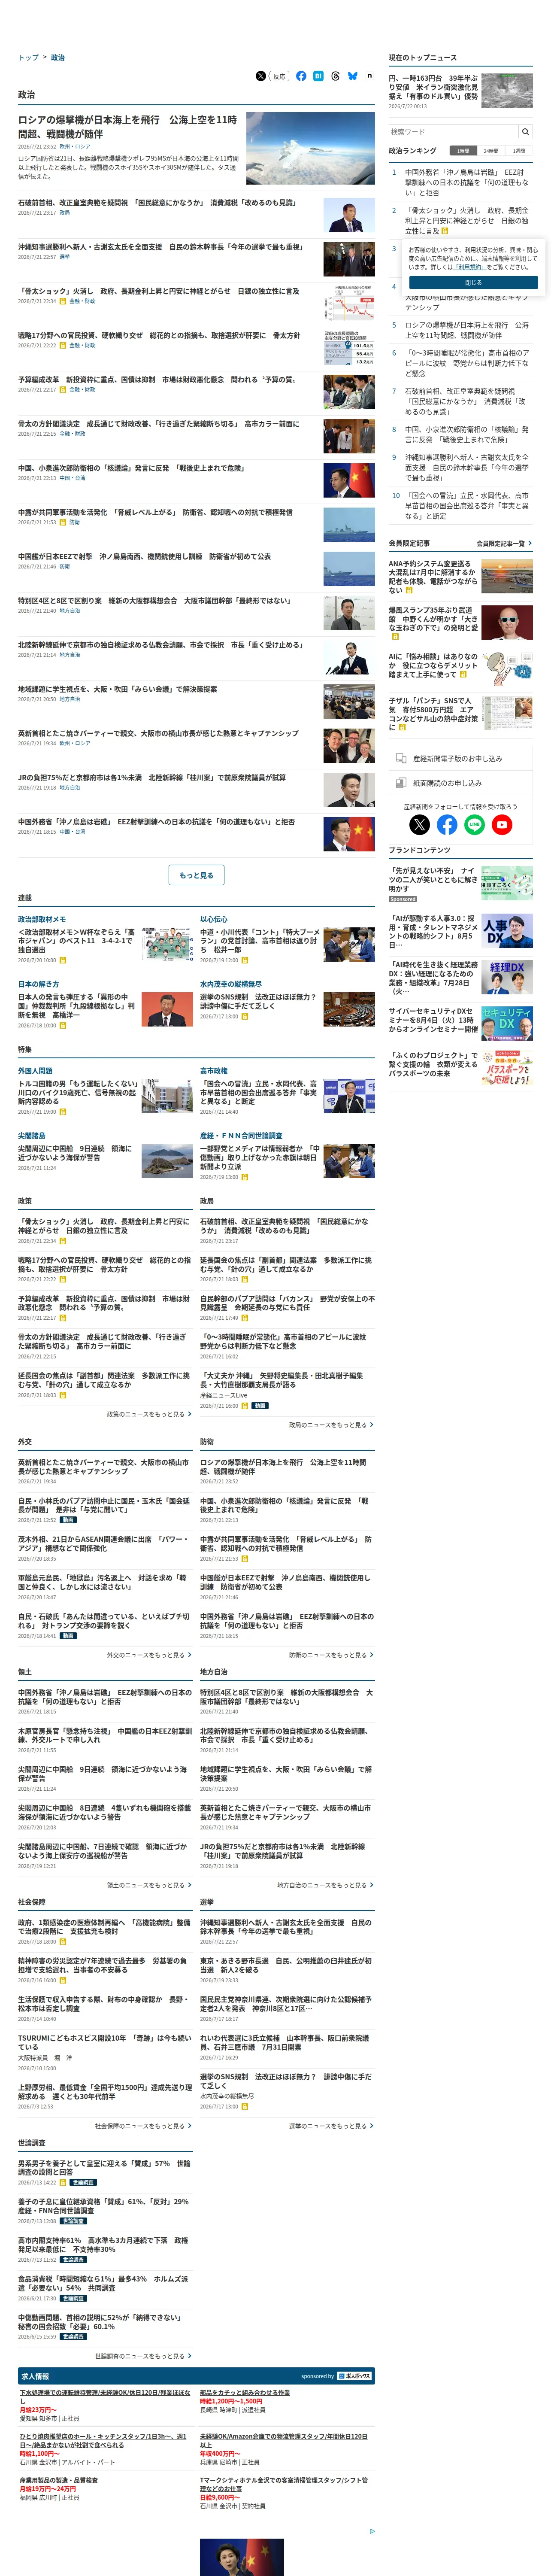The image size is (551, 2576).
Task: Expand 政策のニュースをもっと見る
Action: point(149,1414)
